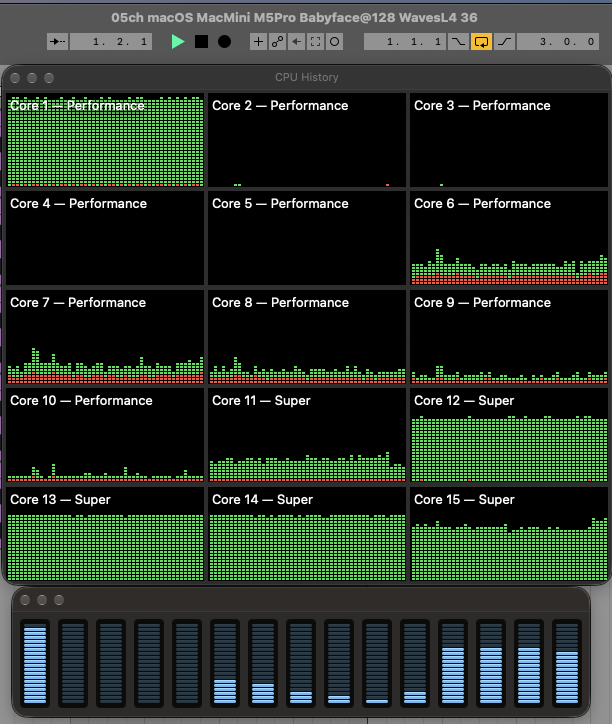Close the blue CPU meter window
This screenshot has height=724, width=612.
pyautogui.click(x=25, y=600)
